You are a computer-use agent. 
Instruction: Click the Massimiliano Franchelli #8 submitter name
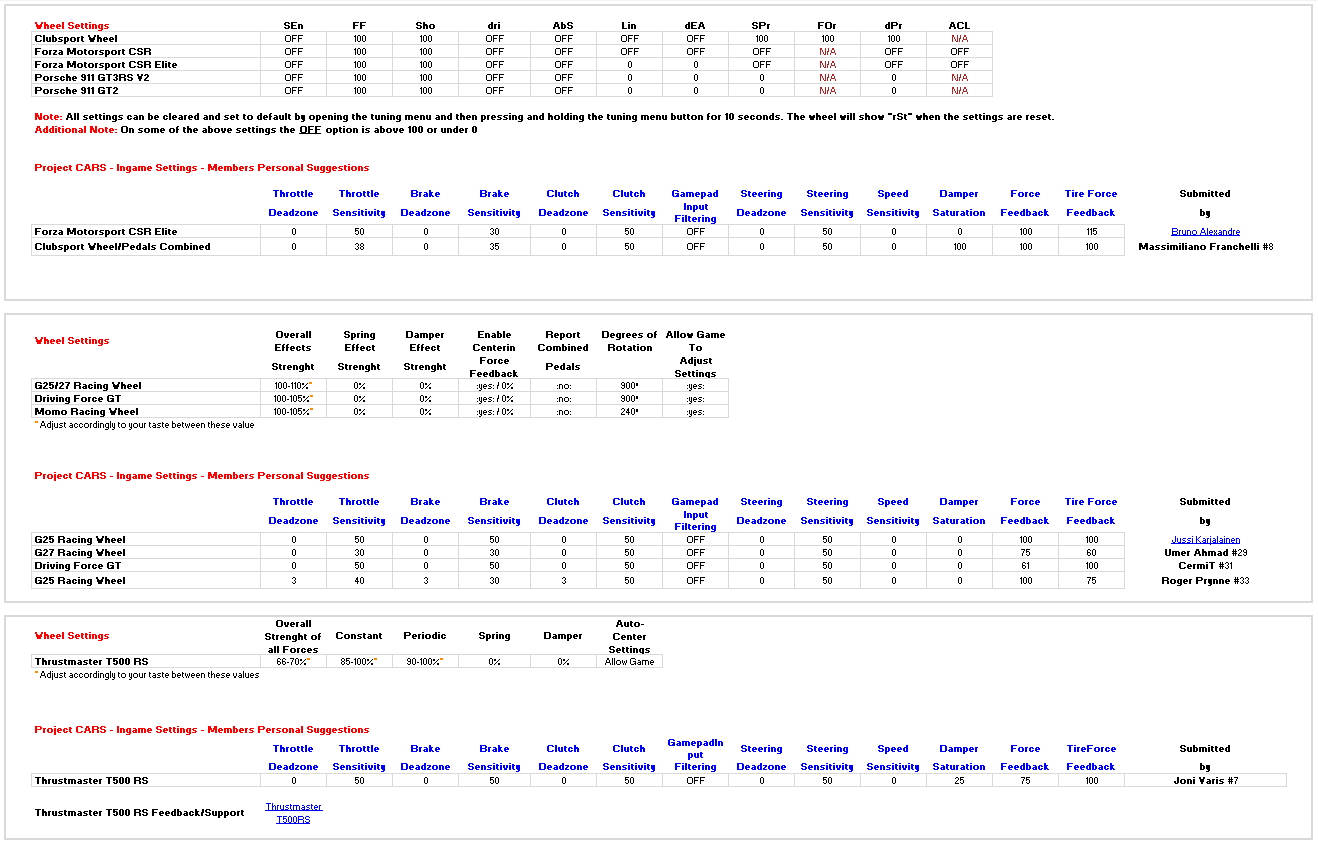tap(1205, 247)
